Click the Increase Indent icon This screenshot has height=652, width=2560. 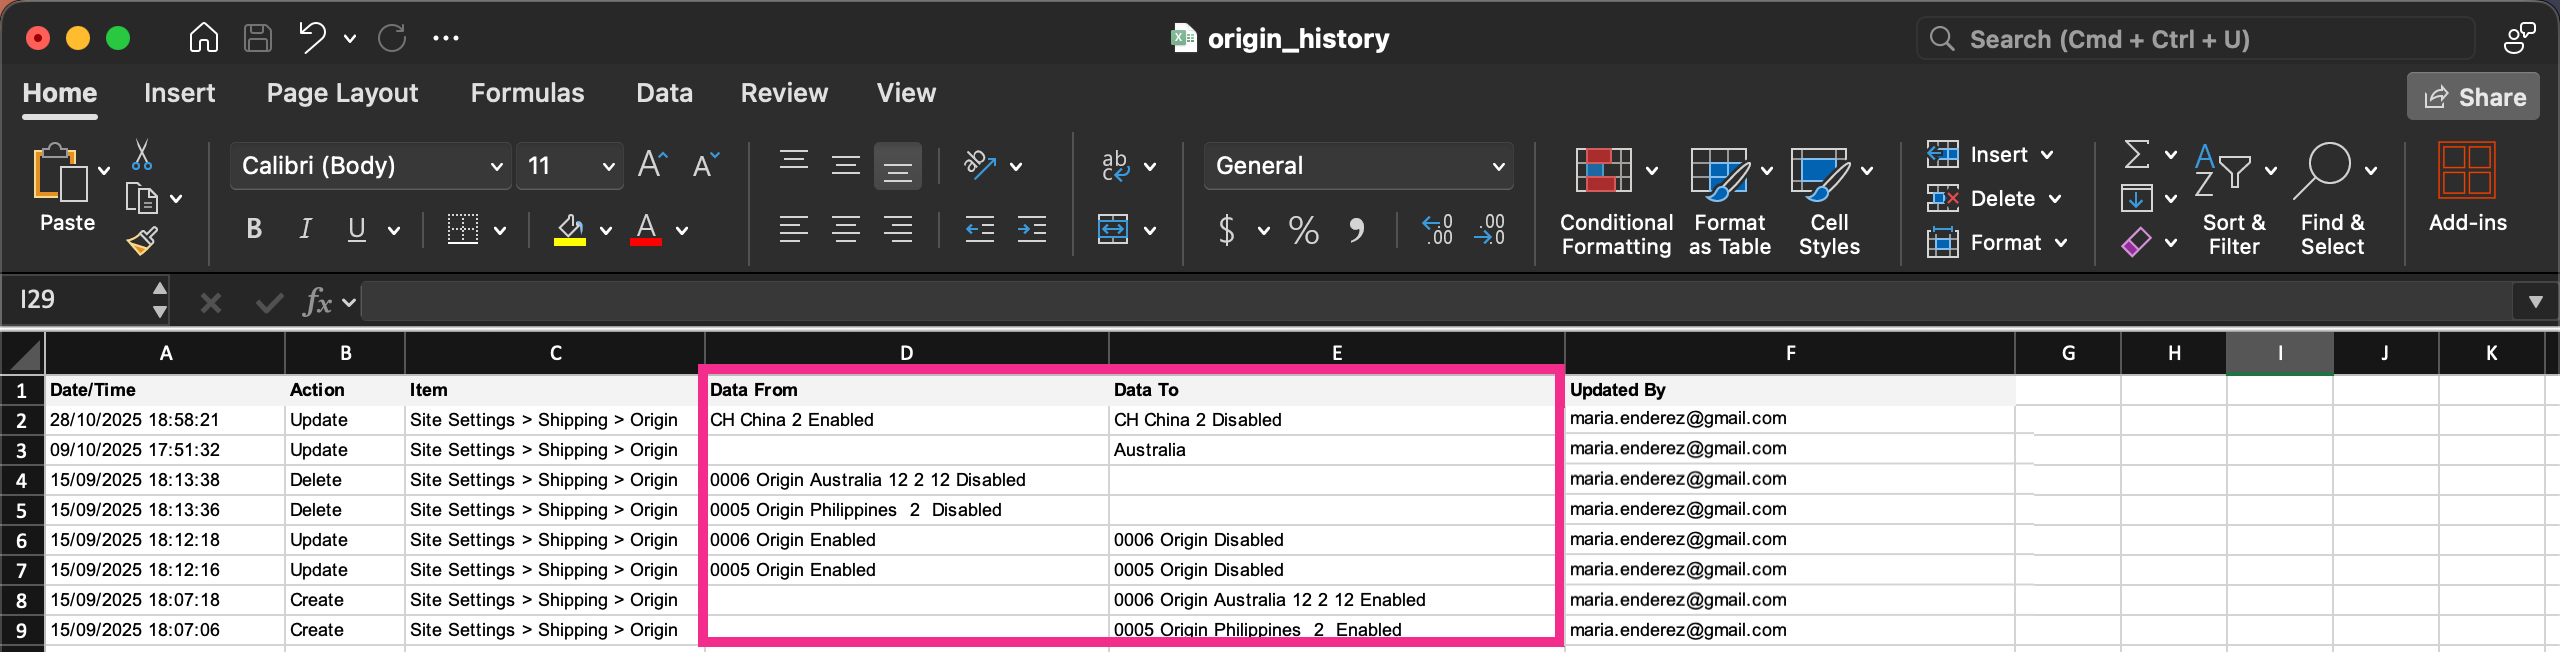1031,230
